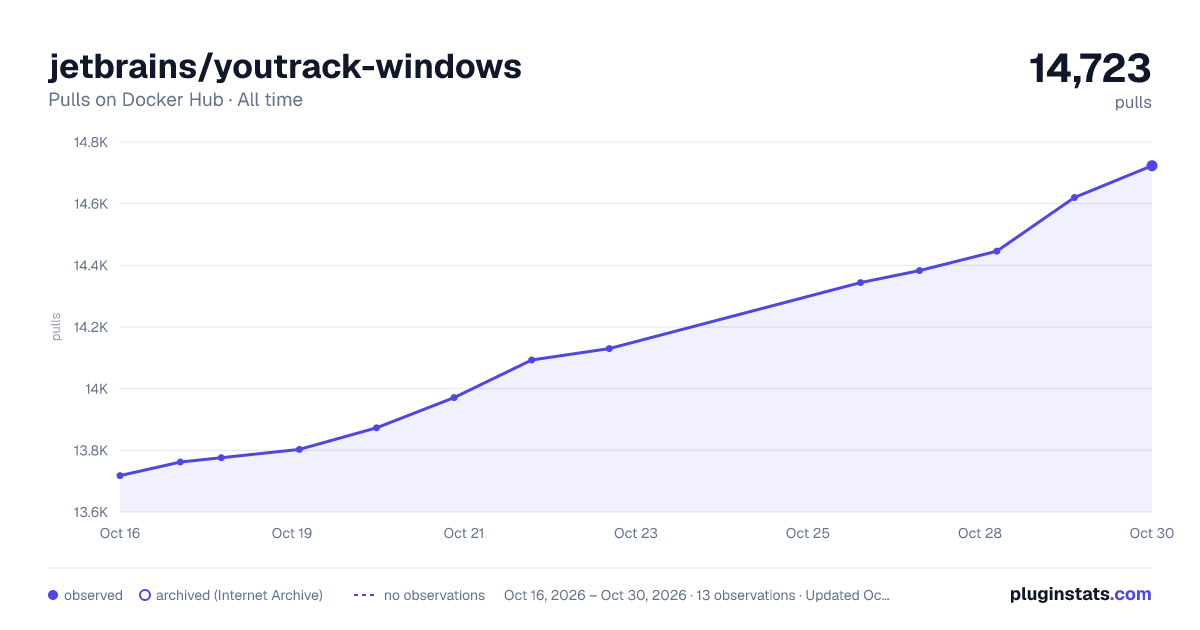Click the data point between 13.8K and 14K
The height and width of the screenshot is (630, 1200).
[377, 427]
